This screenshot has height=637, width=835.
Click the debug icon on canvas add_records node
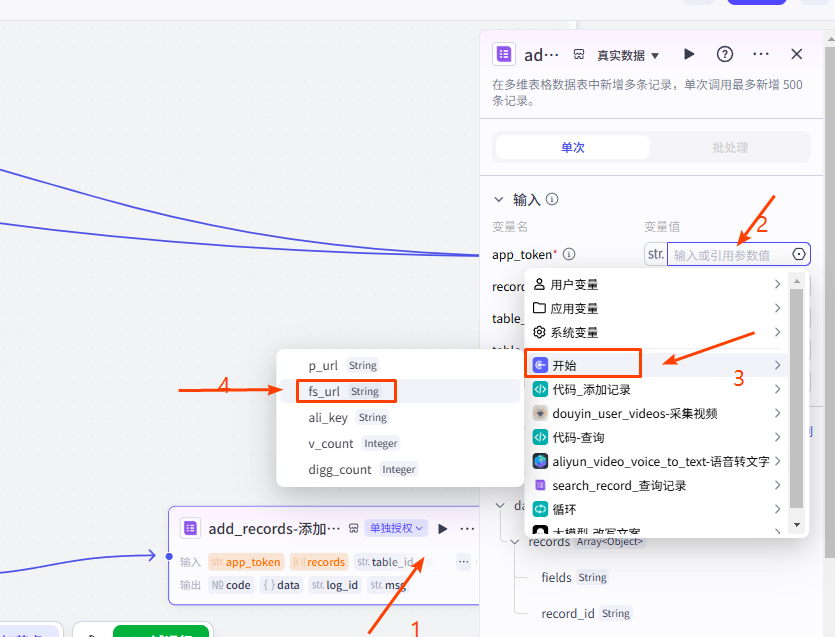[354, 528]
